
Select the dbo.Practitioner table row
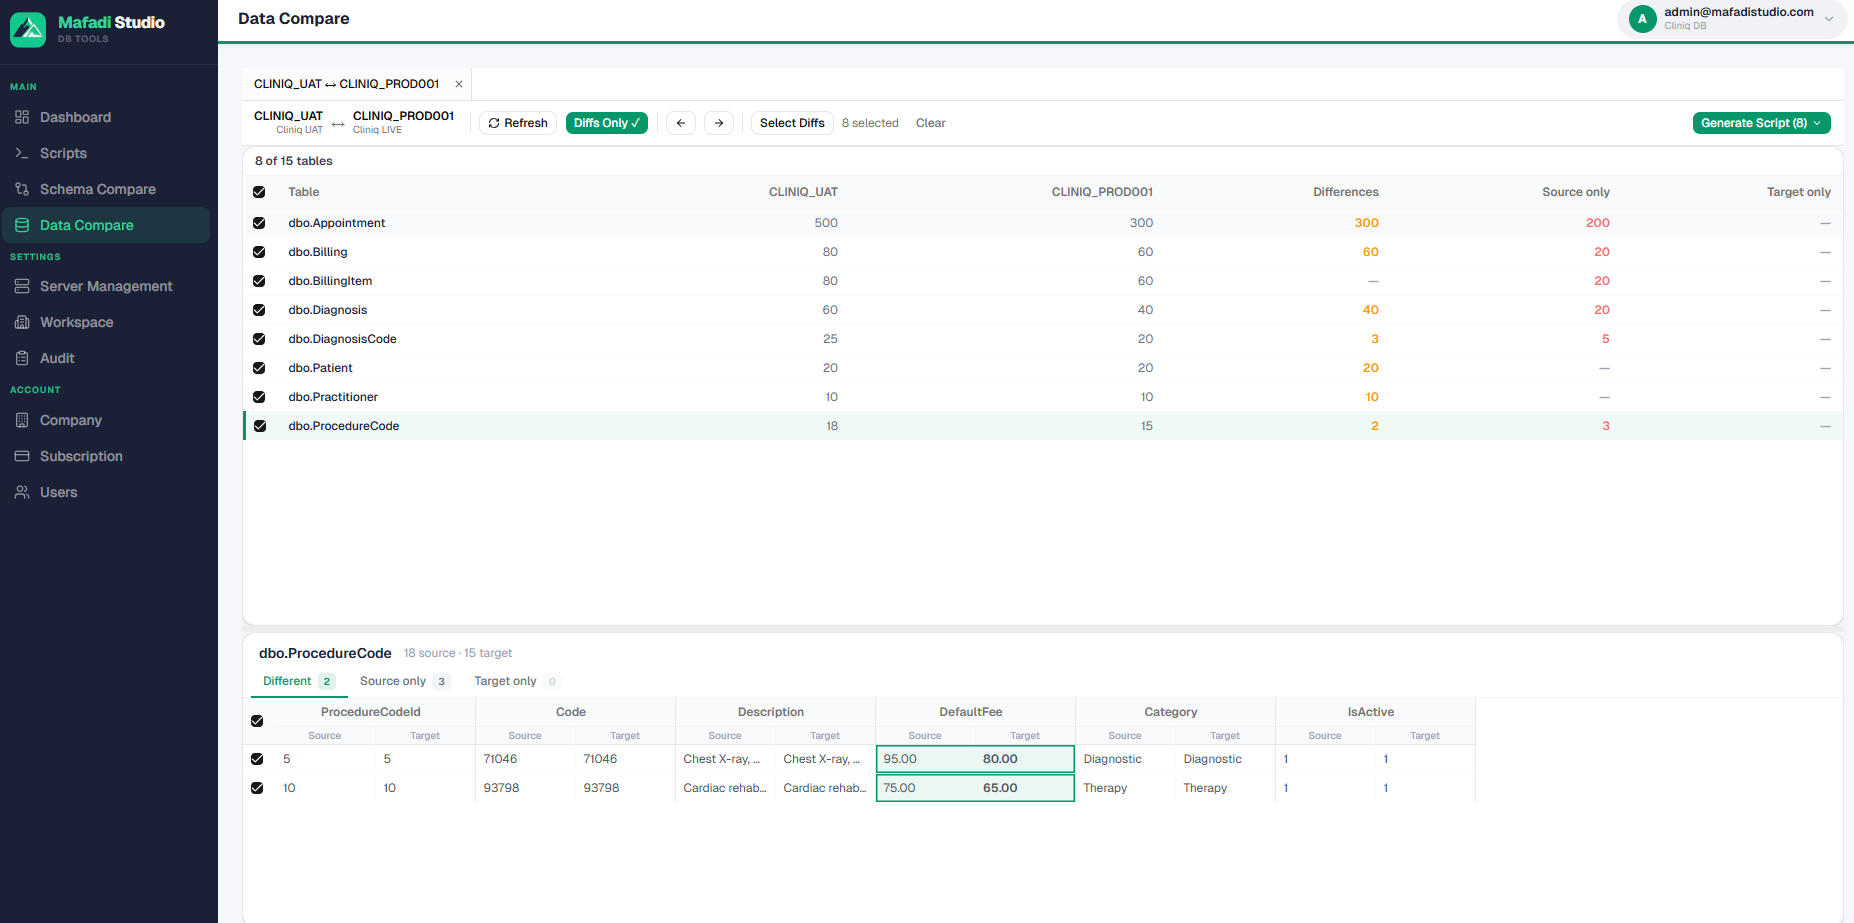coord(1043,397)
